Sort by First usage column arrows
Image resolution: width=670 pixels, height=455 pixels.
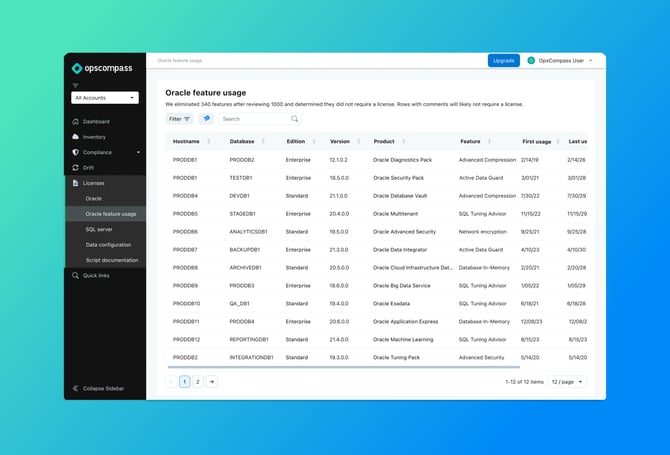pyautogui.click(x=558, y=141)
